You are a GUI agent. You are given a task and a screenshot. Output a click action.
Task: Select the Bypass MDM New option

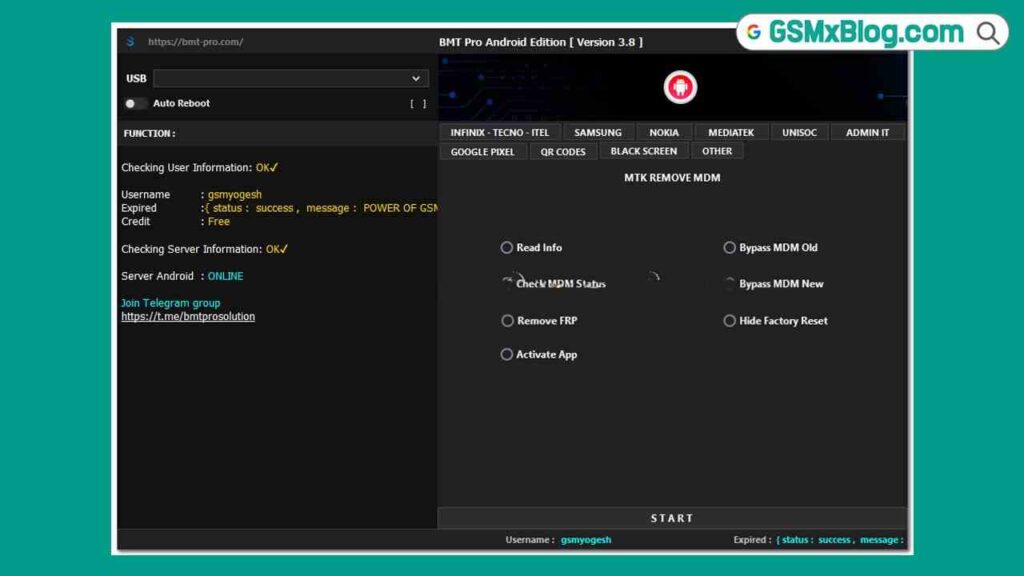773,283
